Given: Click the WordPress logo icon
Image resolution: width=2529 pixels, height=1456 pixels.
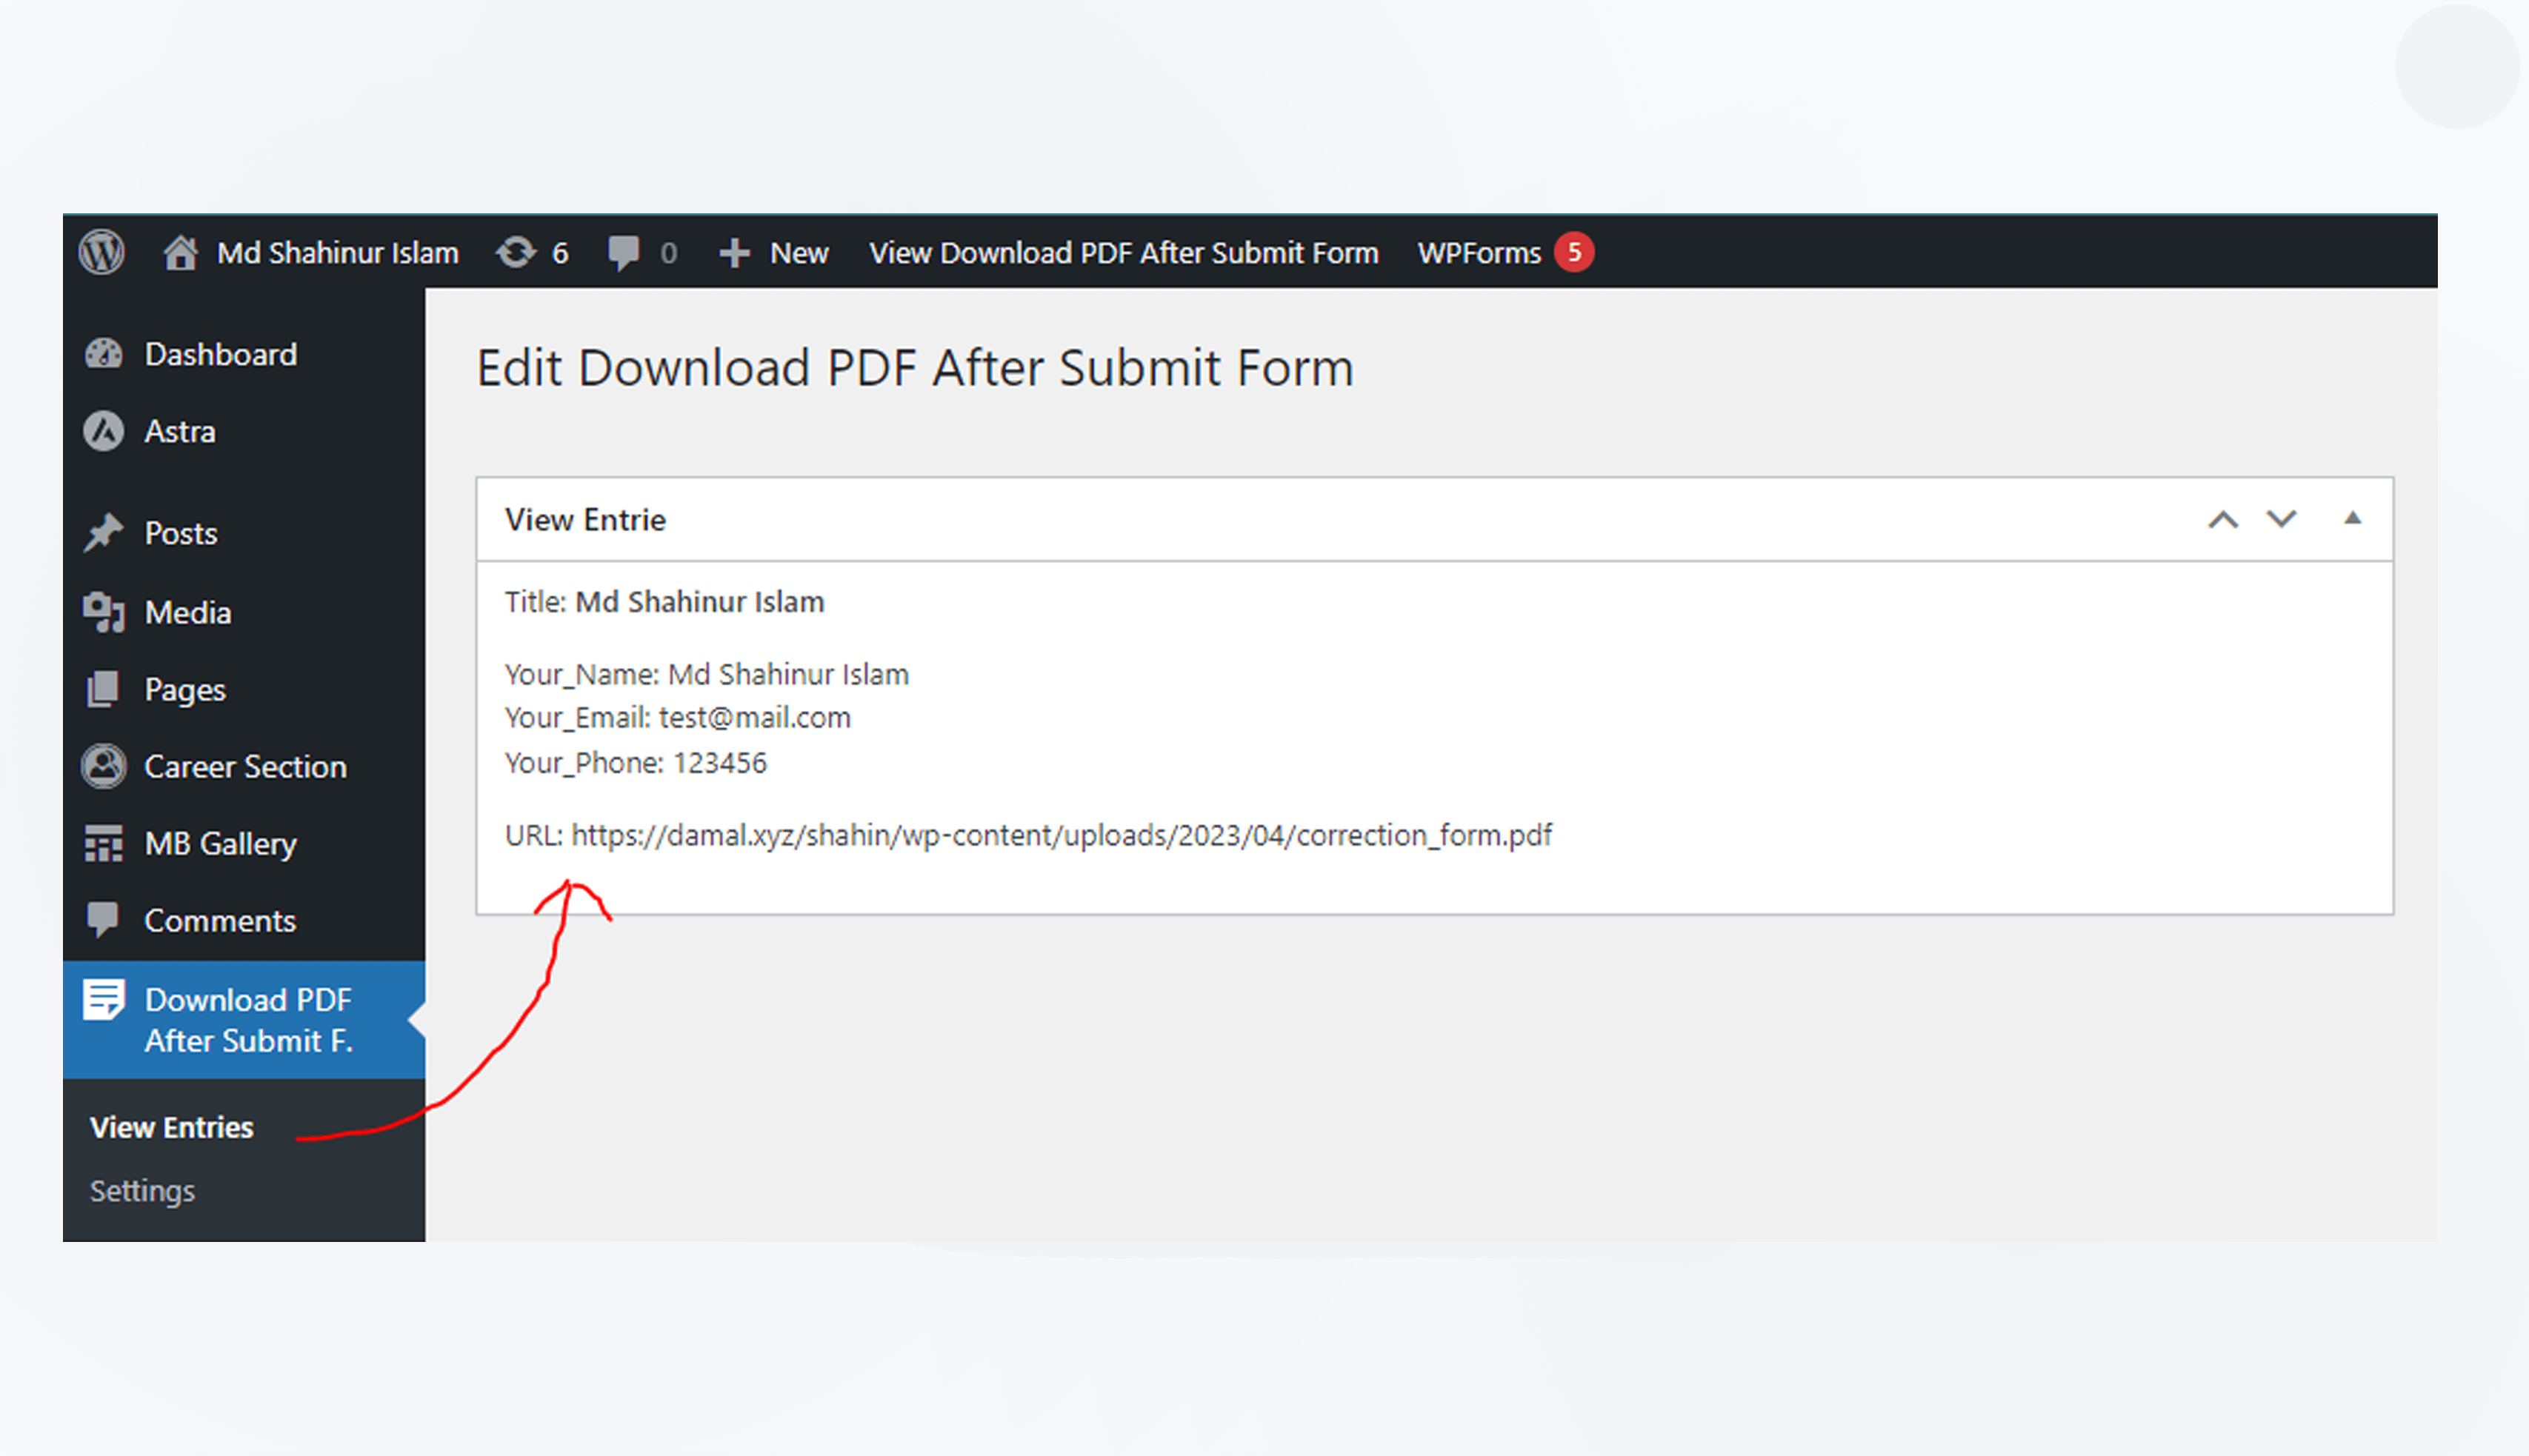Looking at the screenshot, I should coord(102,252).
